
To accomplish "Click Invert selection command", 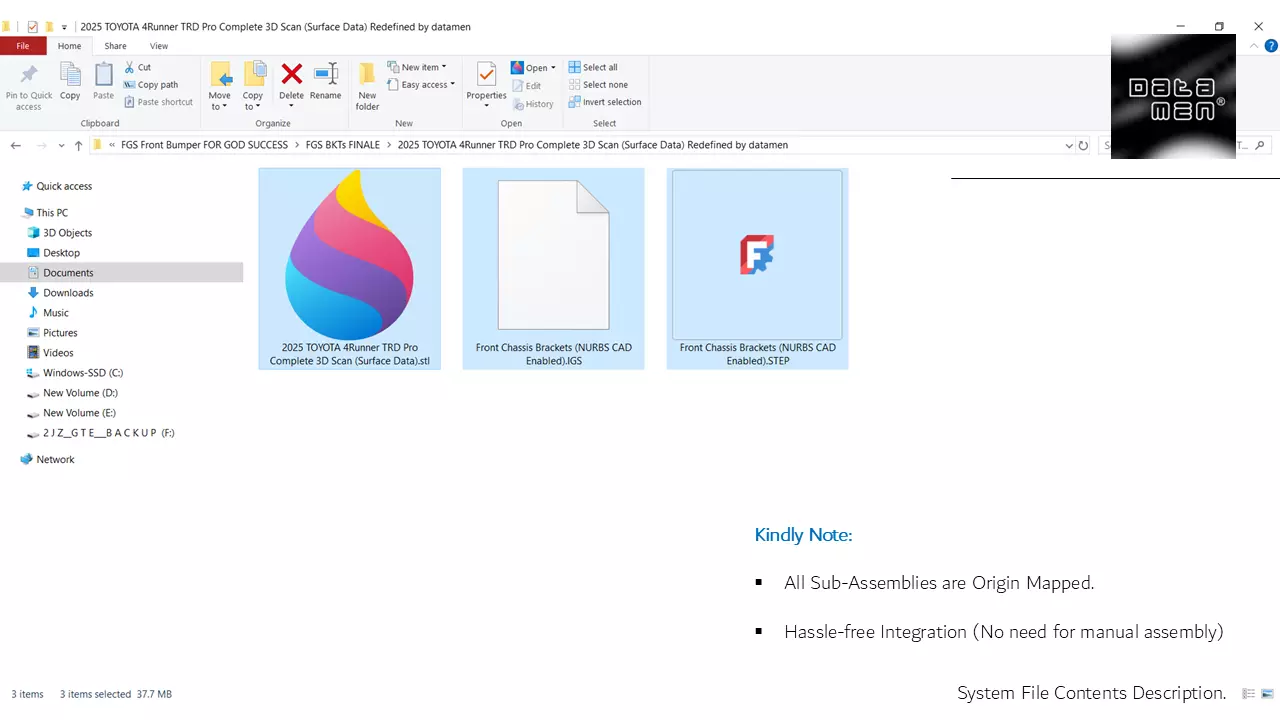I will 605,102.
